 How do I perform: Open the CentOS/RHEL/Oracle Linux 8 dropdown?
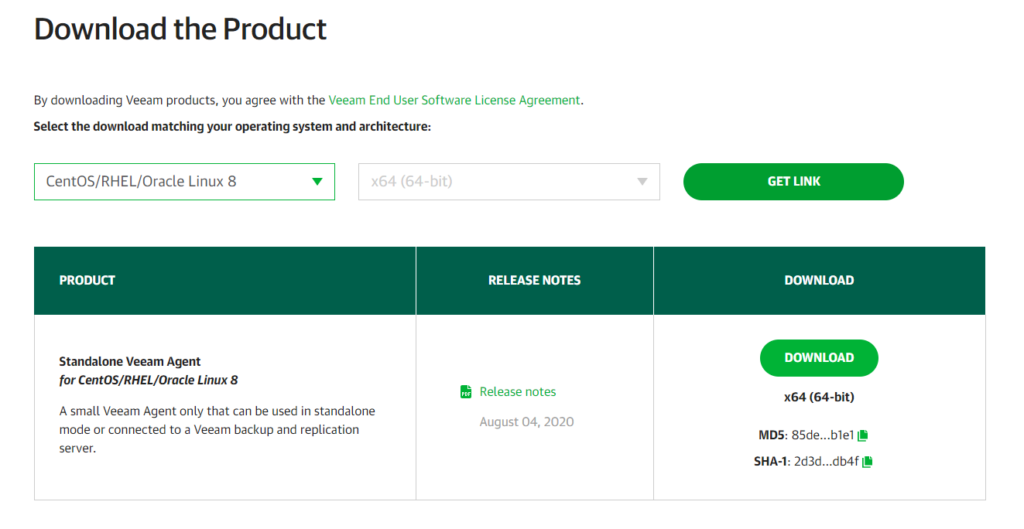point(184,182)
